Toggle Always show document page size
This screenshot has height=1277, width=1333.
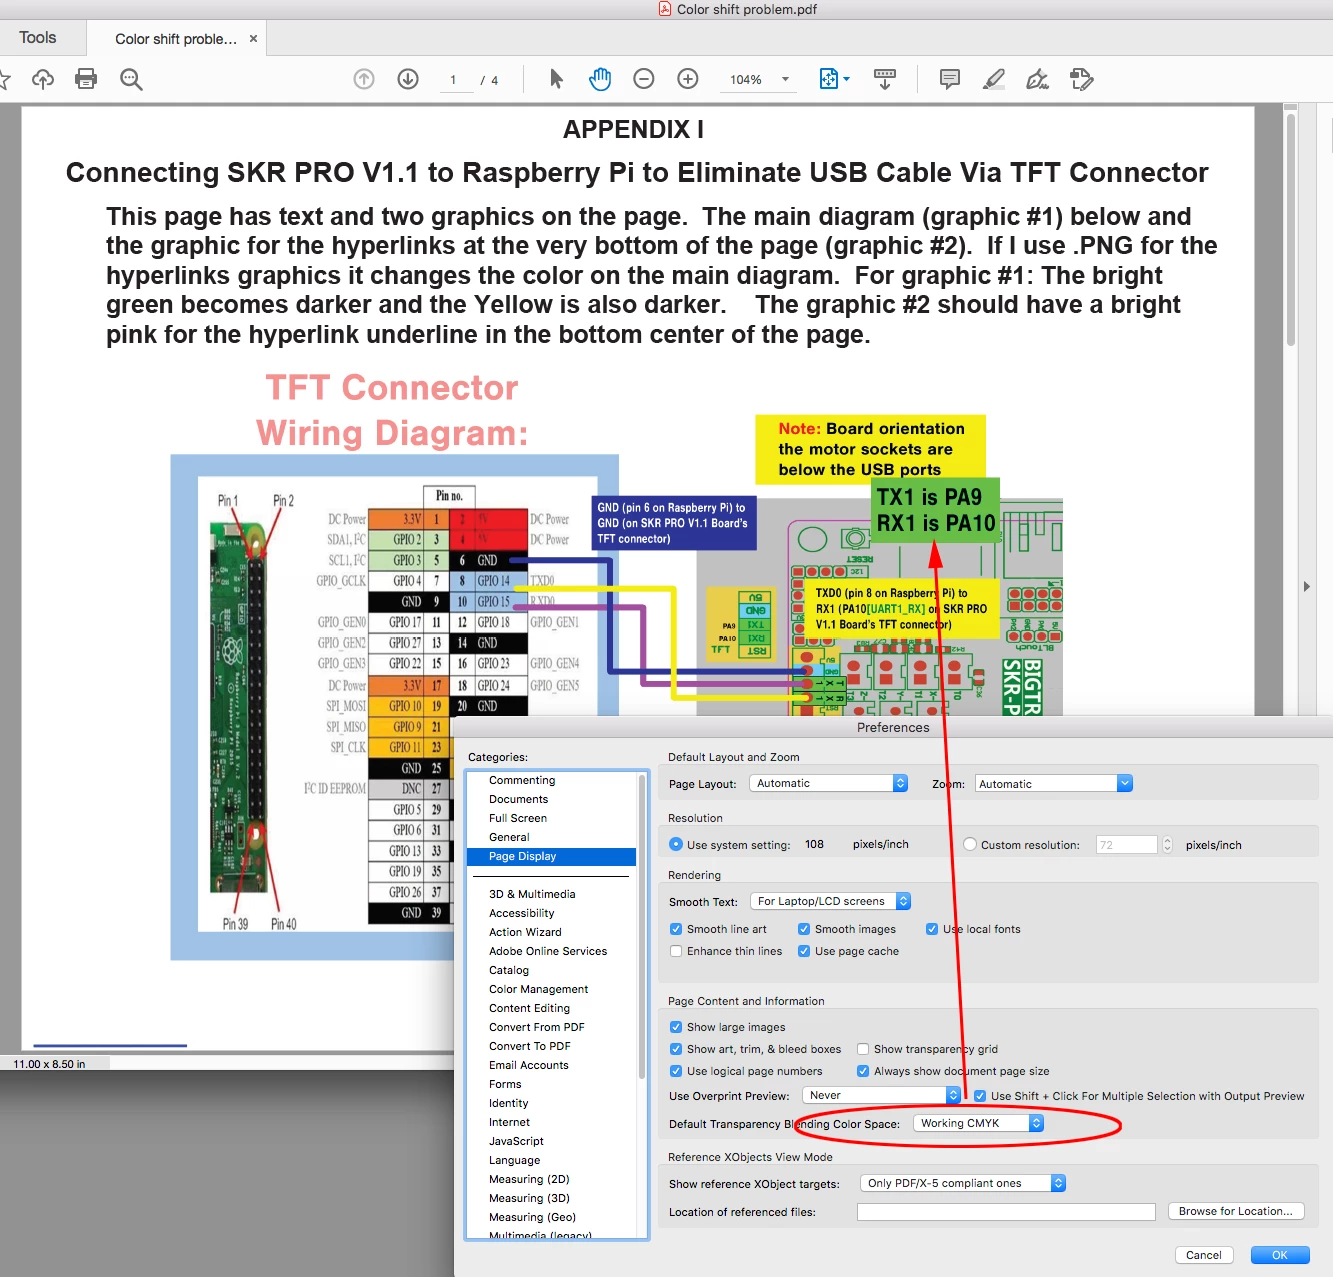[x=863, y=1071]
